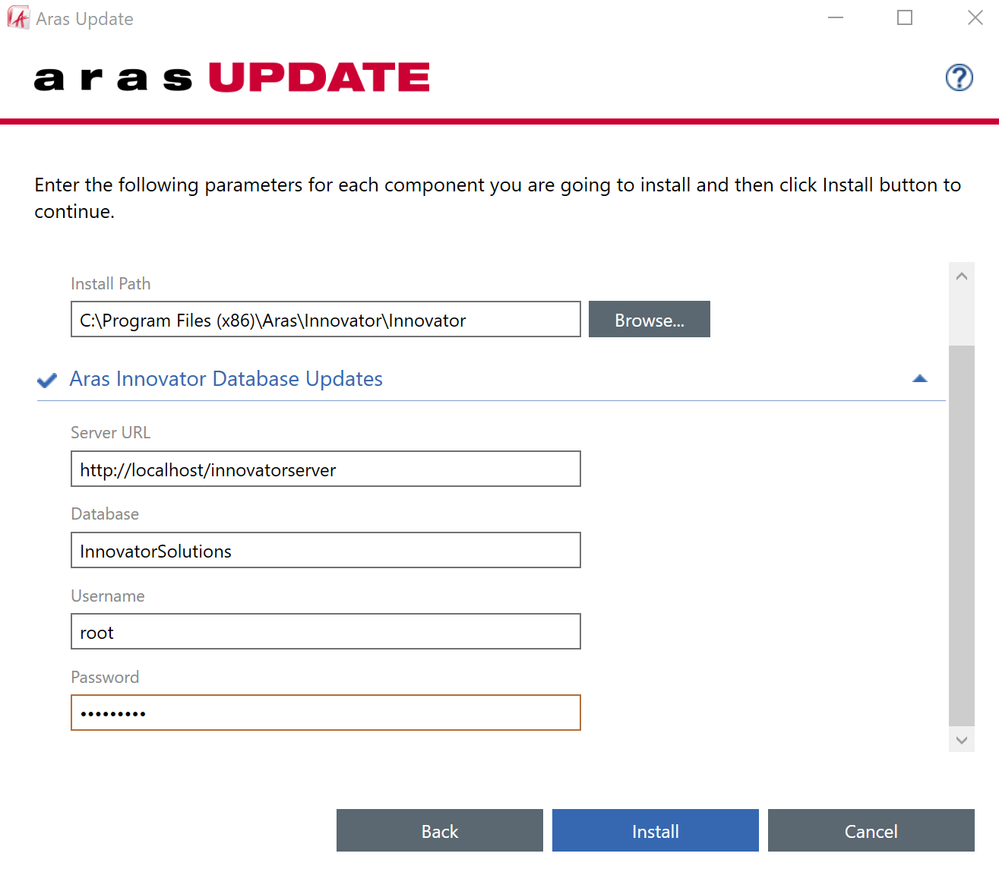The height and width of the screenshot is (888, 999).
Task: Click into the Server URL field
Action: [x=325, y=469]
